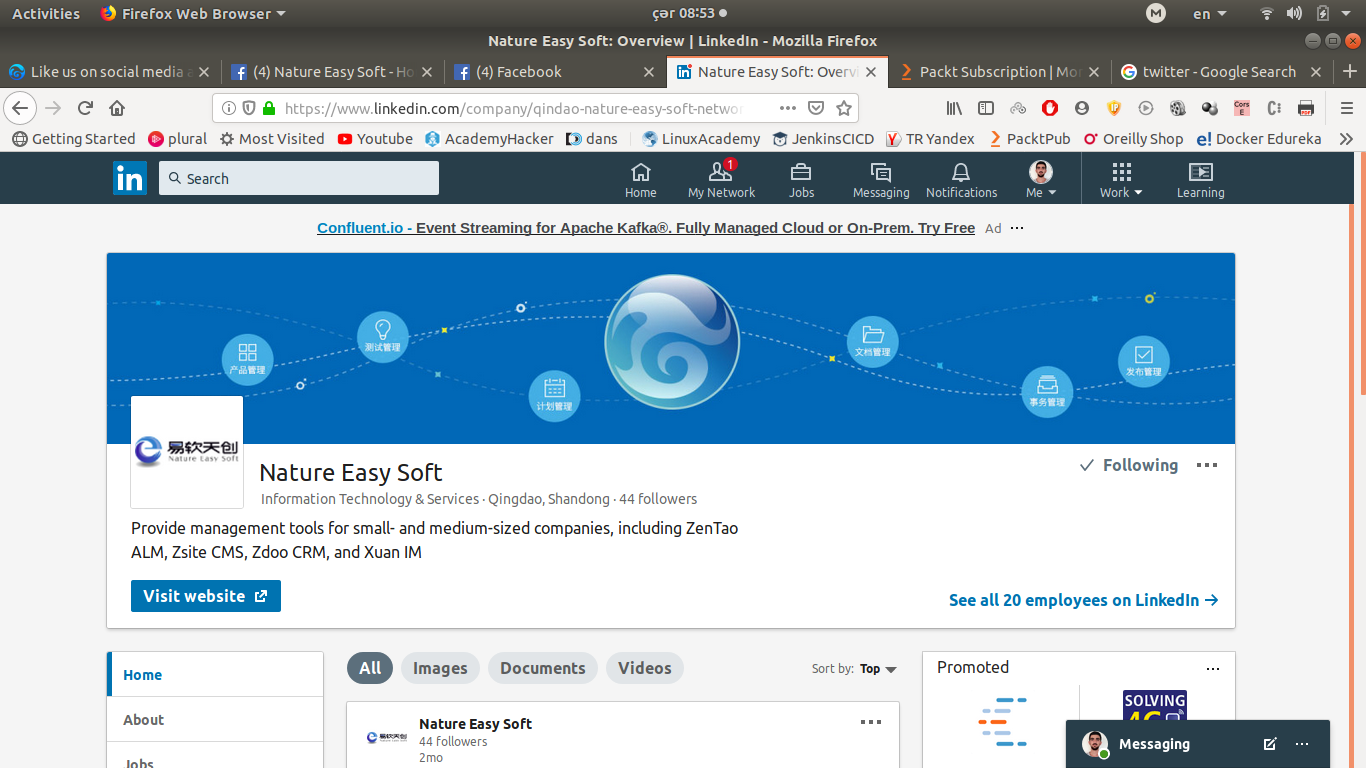Image resolution: width=1366 pixels, height=768 pixels.
Task: Open Learning in LinkedIn navbar
Action: 1200,180
